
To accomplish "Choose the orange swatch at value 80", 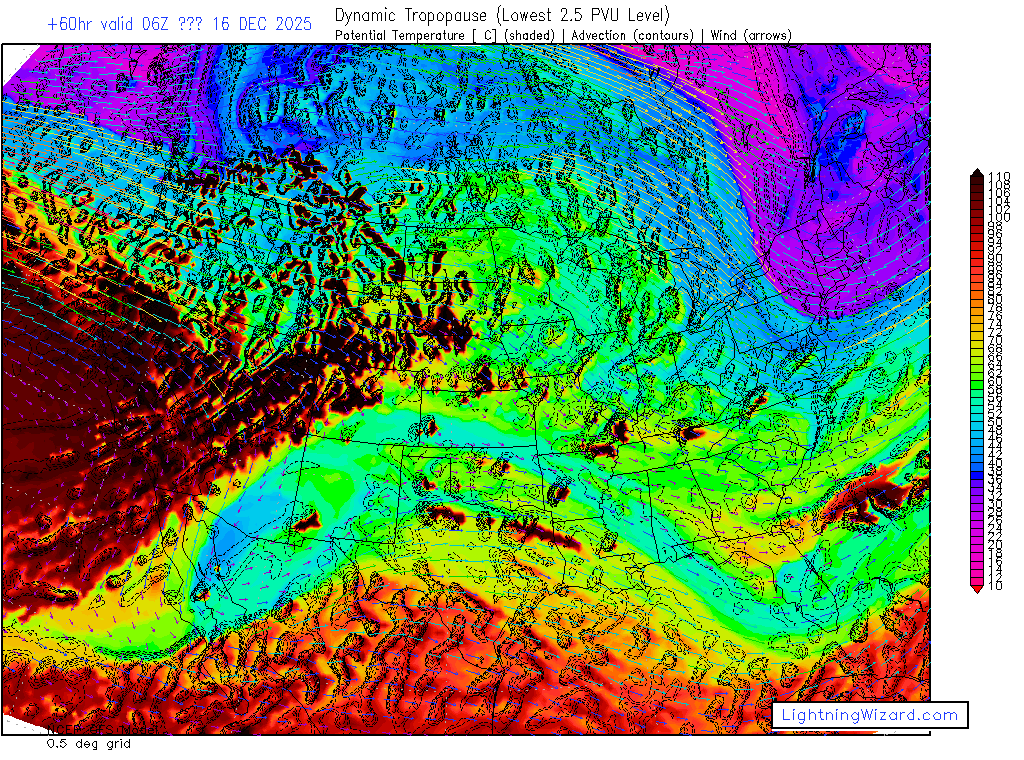I will tap(976, 299).
